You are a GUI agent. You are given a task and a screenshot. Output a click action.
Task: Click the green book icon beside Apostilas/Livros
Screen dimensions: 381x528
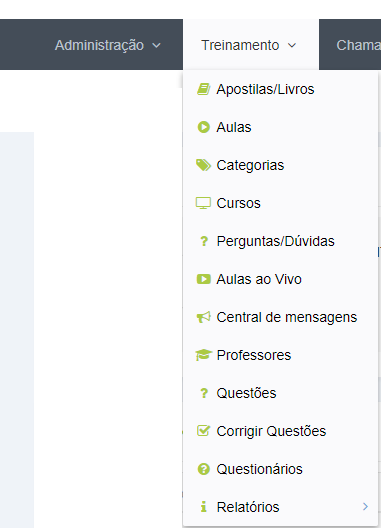[x=203, y=89]
